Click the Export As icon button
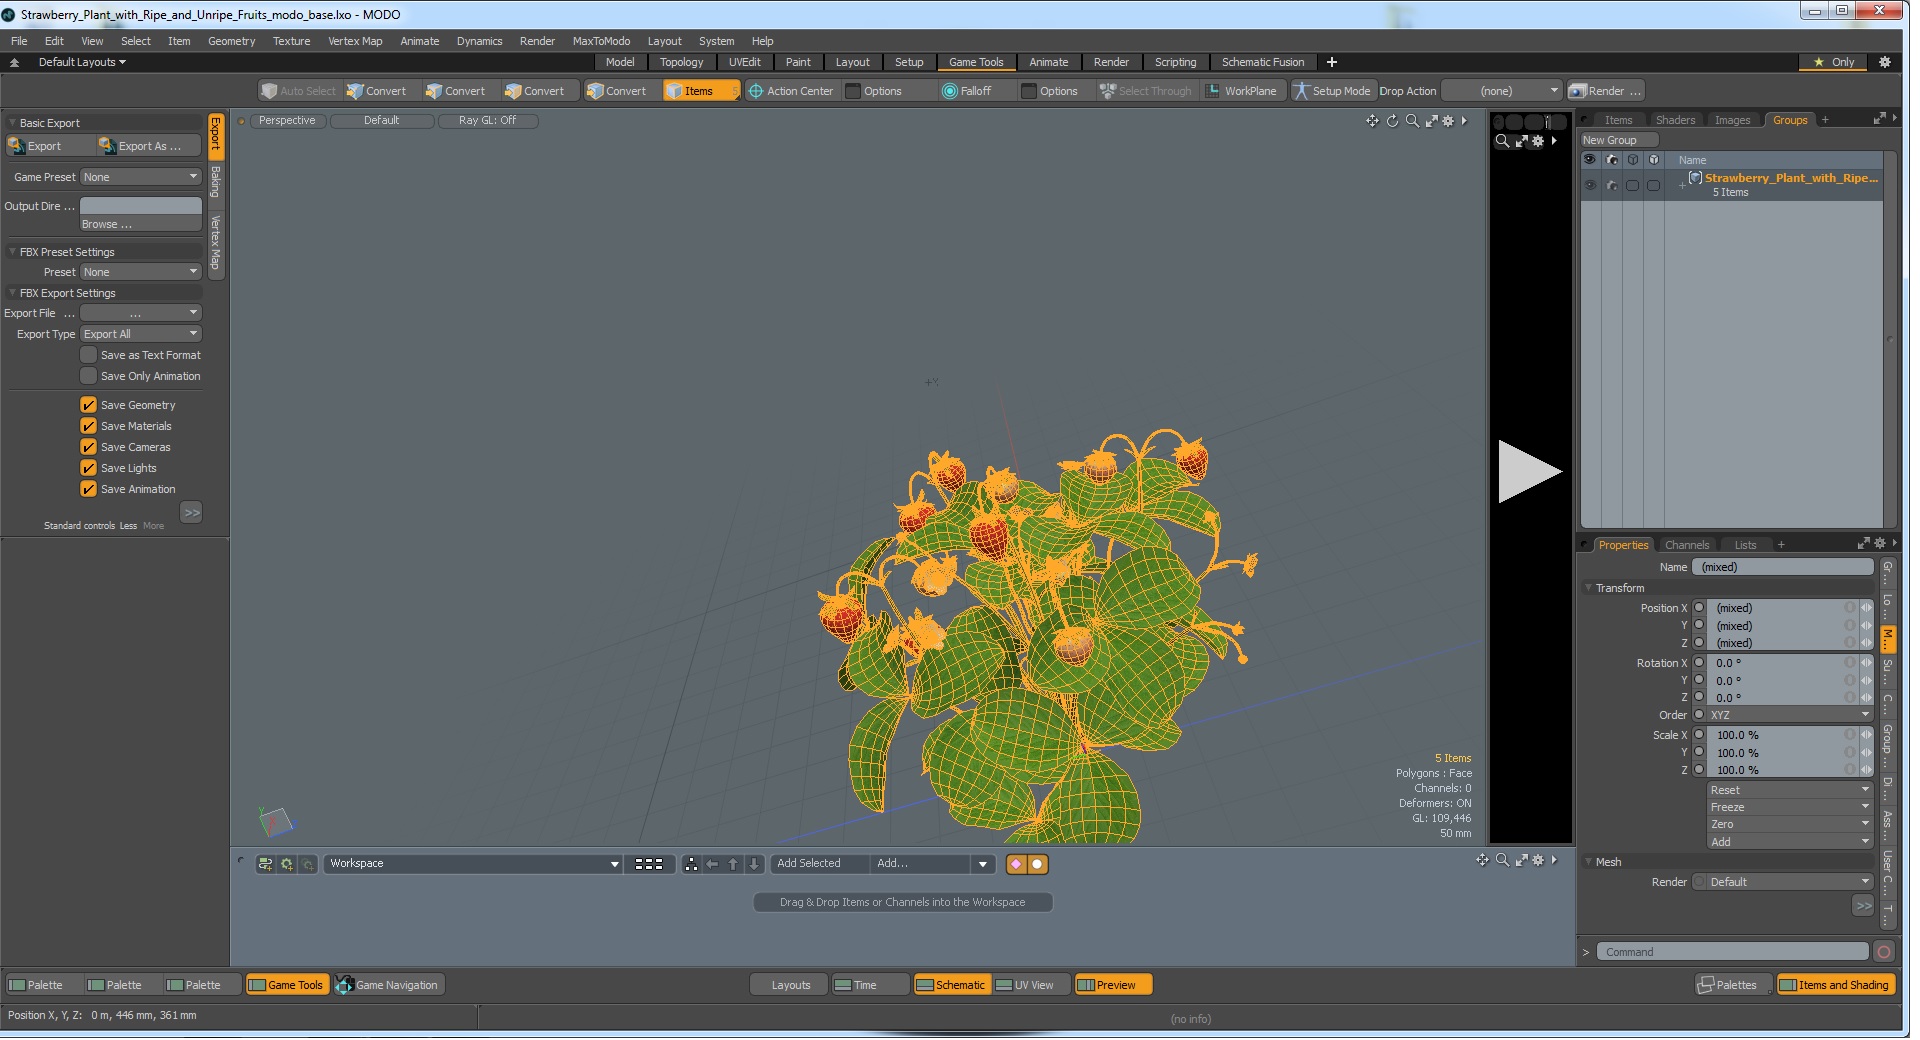This screenshot has height=1040, width=1920. pos(148,146)
